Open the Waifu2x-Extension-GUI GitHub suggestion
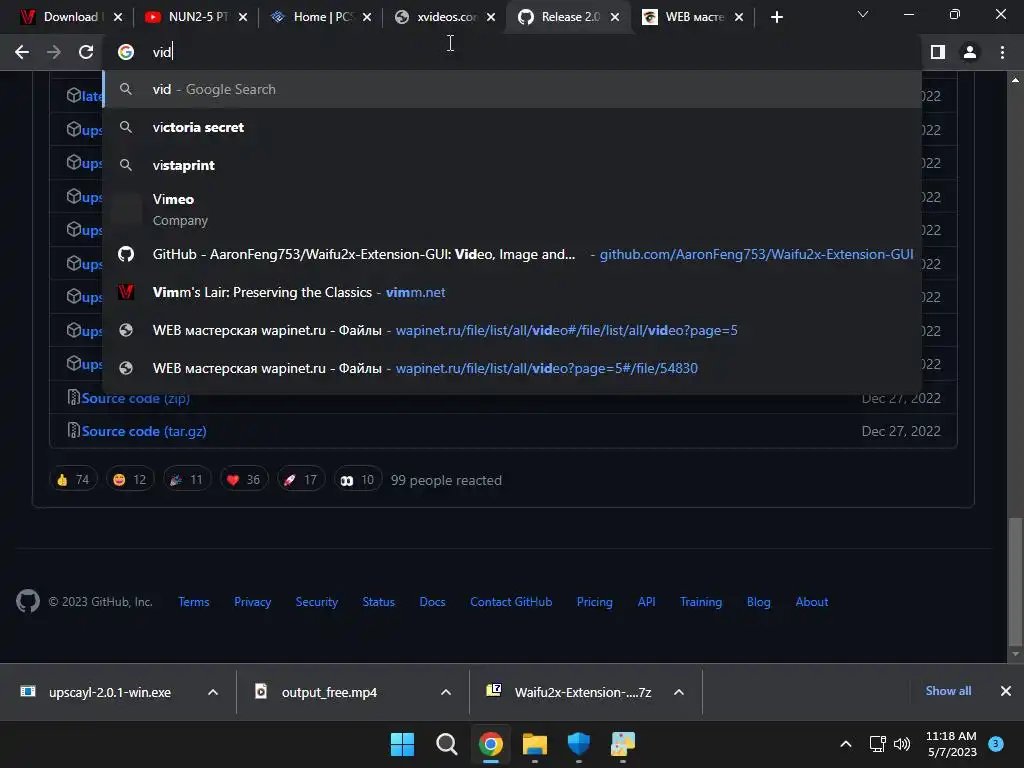 coord(513,255)
